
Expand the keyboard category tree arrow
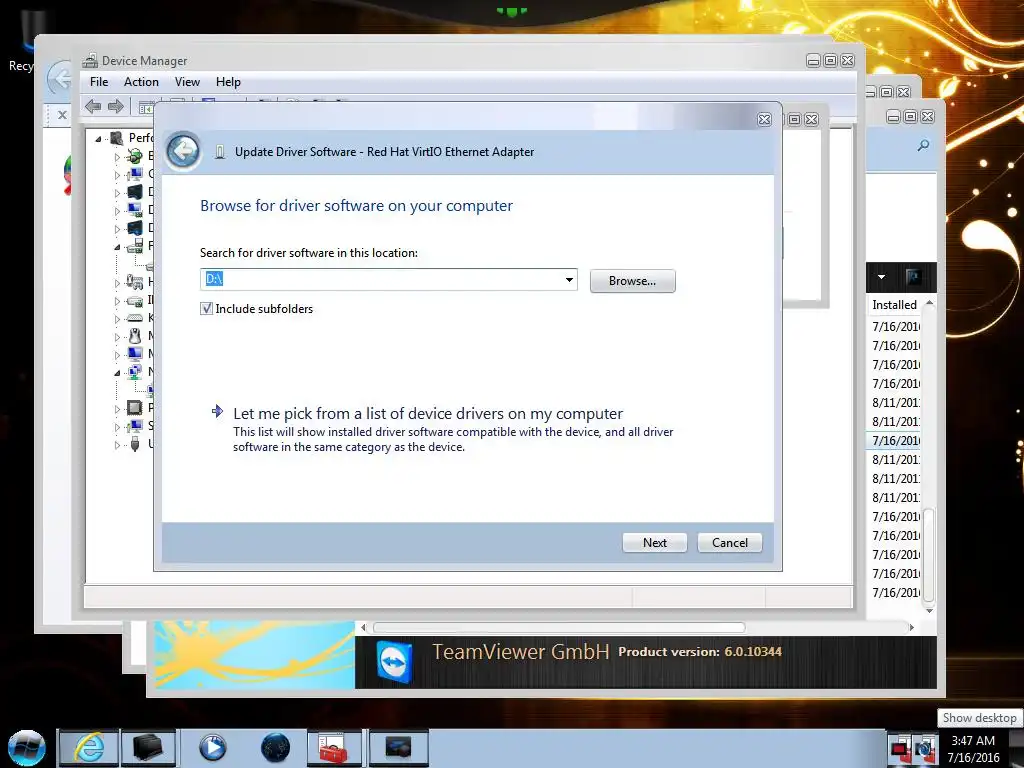(x=117, y=319)
